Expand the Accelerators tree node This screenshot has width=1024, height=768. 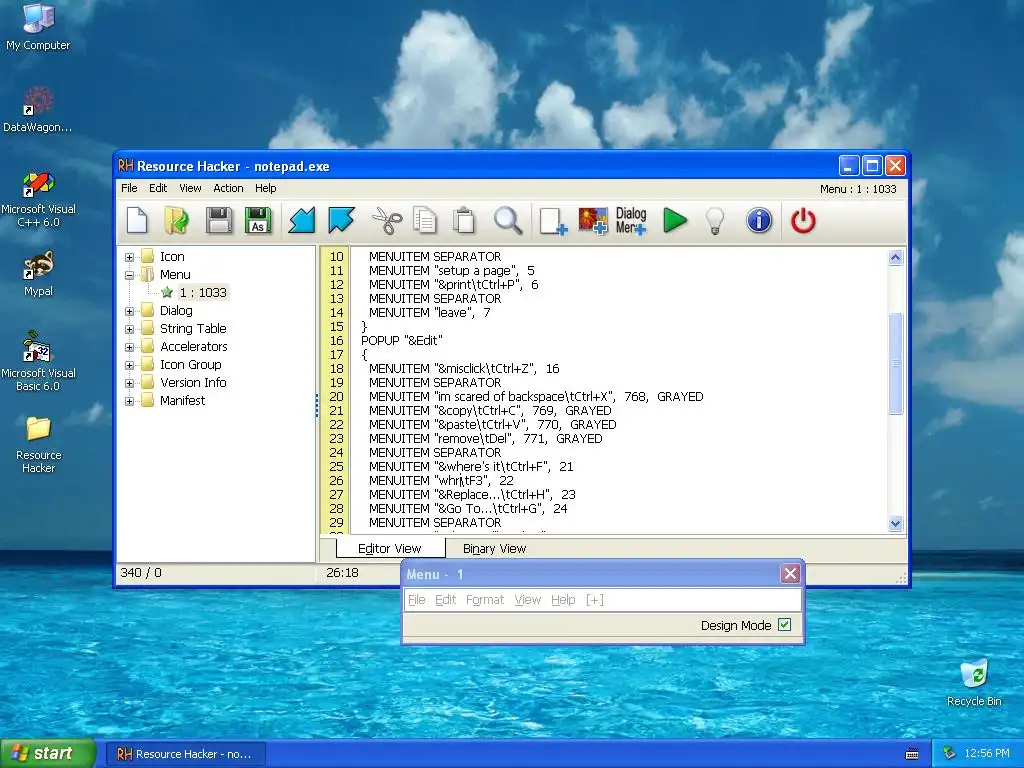129,347
